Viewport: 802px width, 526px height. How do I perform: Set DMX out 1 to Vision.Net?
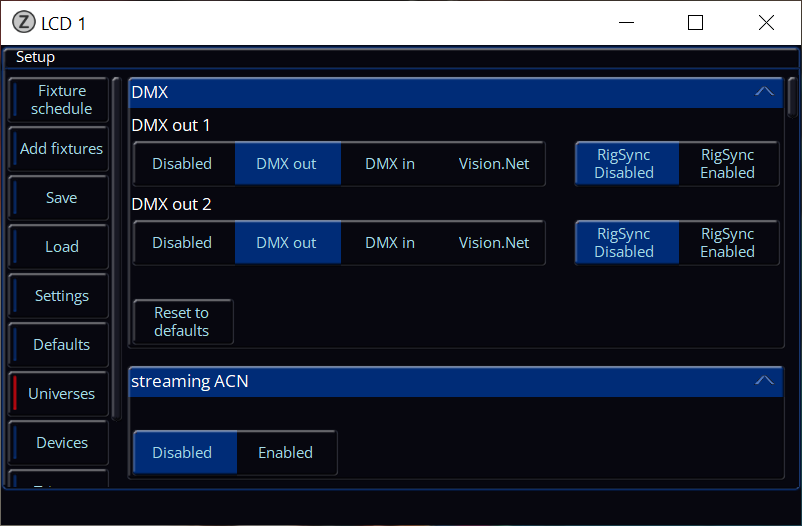(x=494, y=164)
